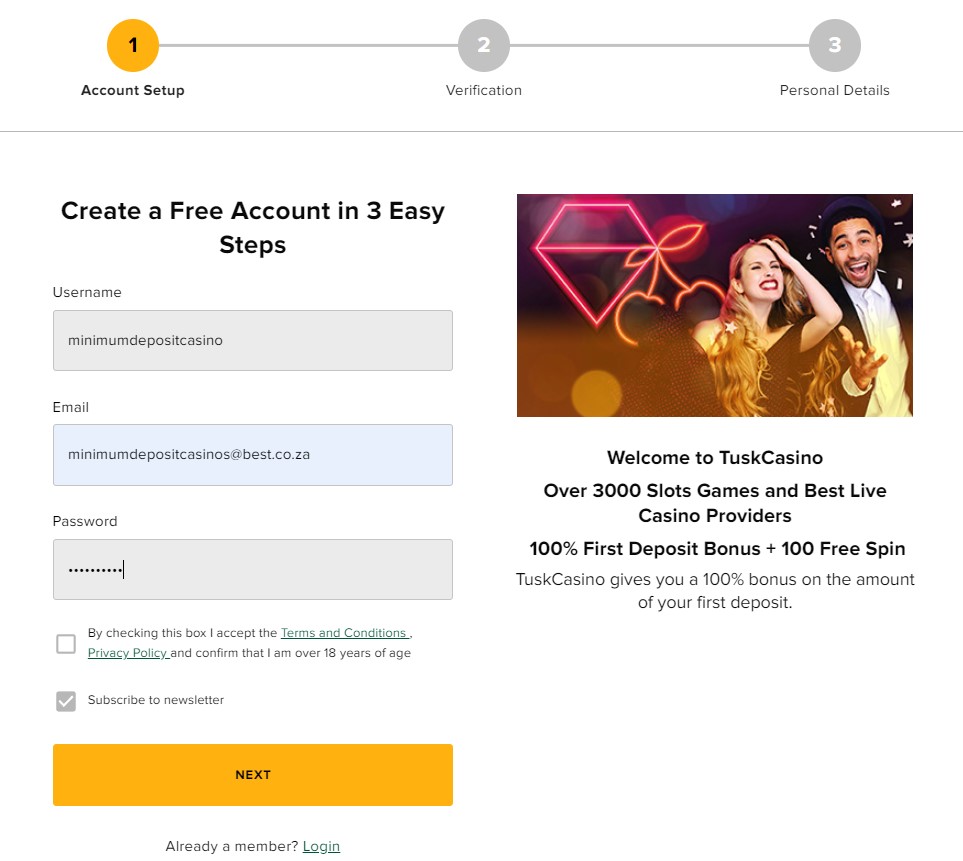Click the step 1 circle icon
963x861 pixels.
coord(133,45)
